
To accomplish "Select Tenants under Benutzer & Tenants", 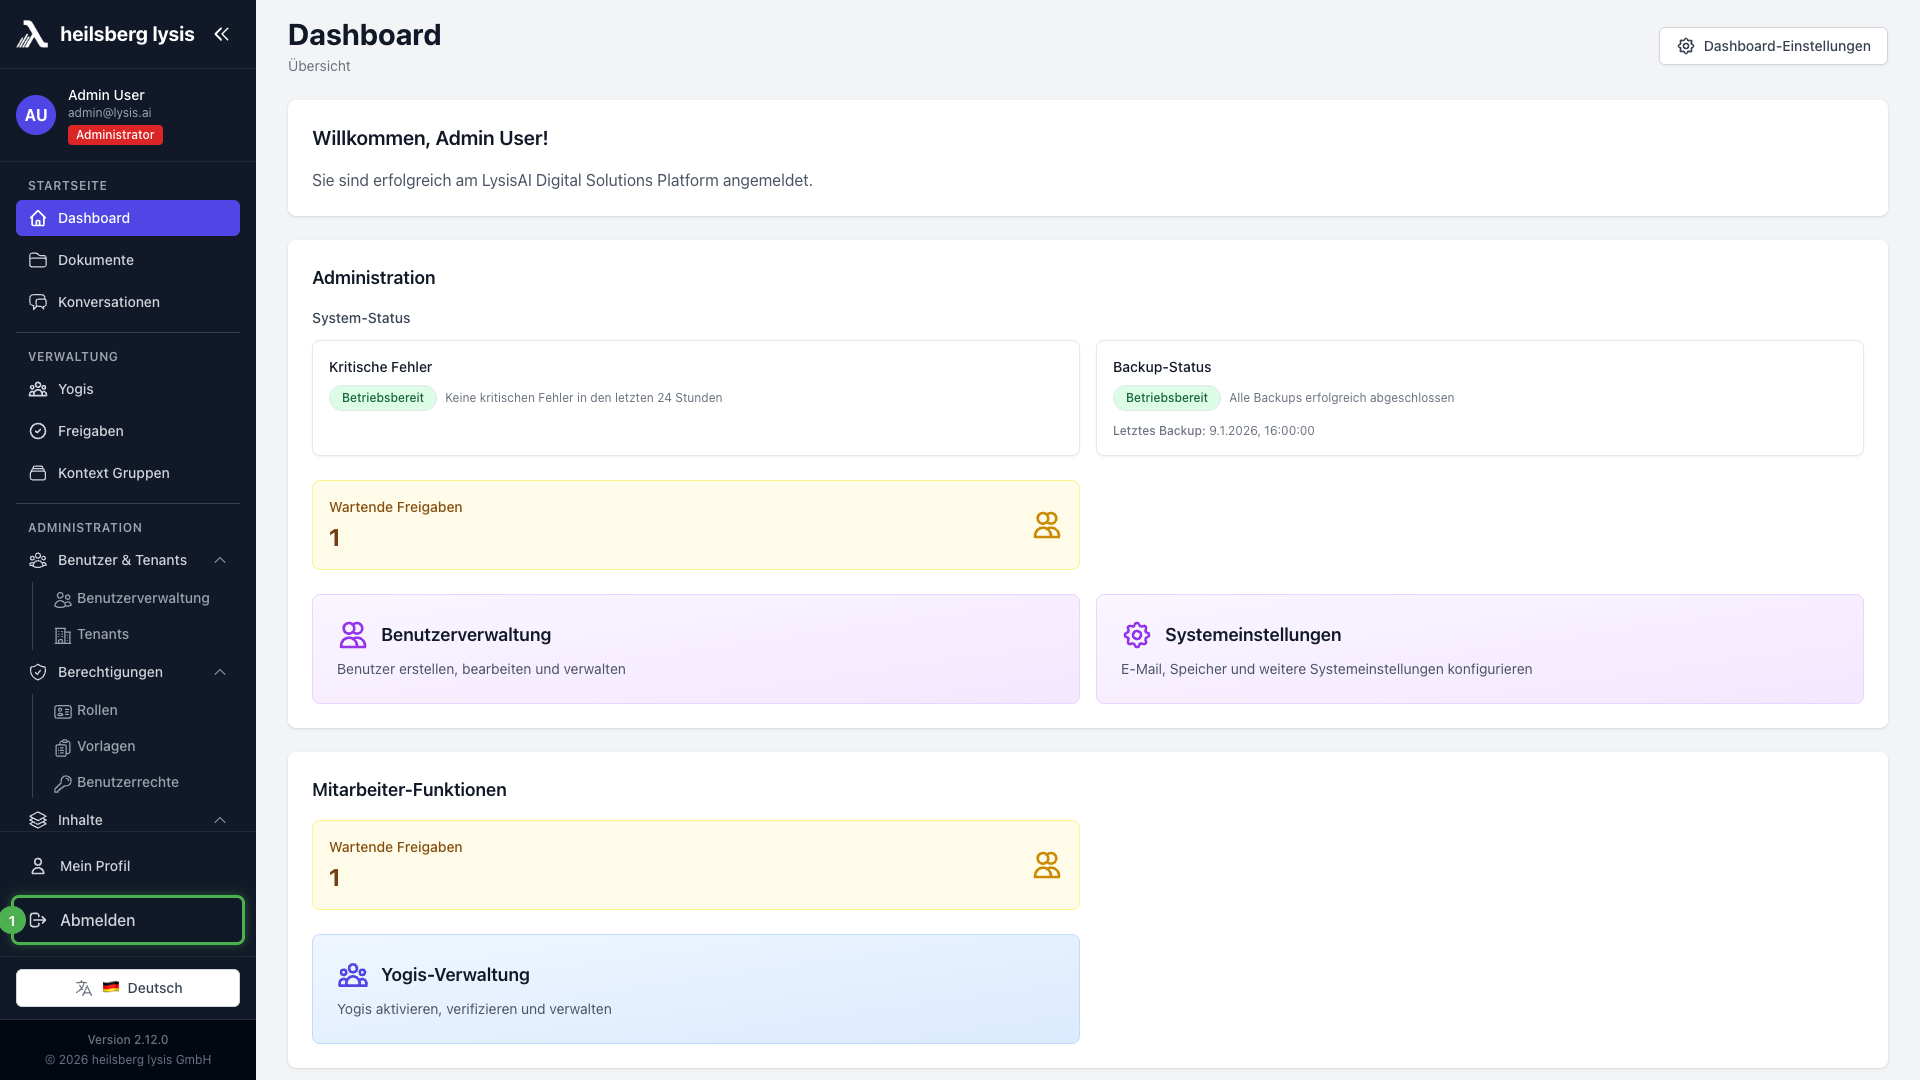I will 102,634.
